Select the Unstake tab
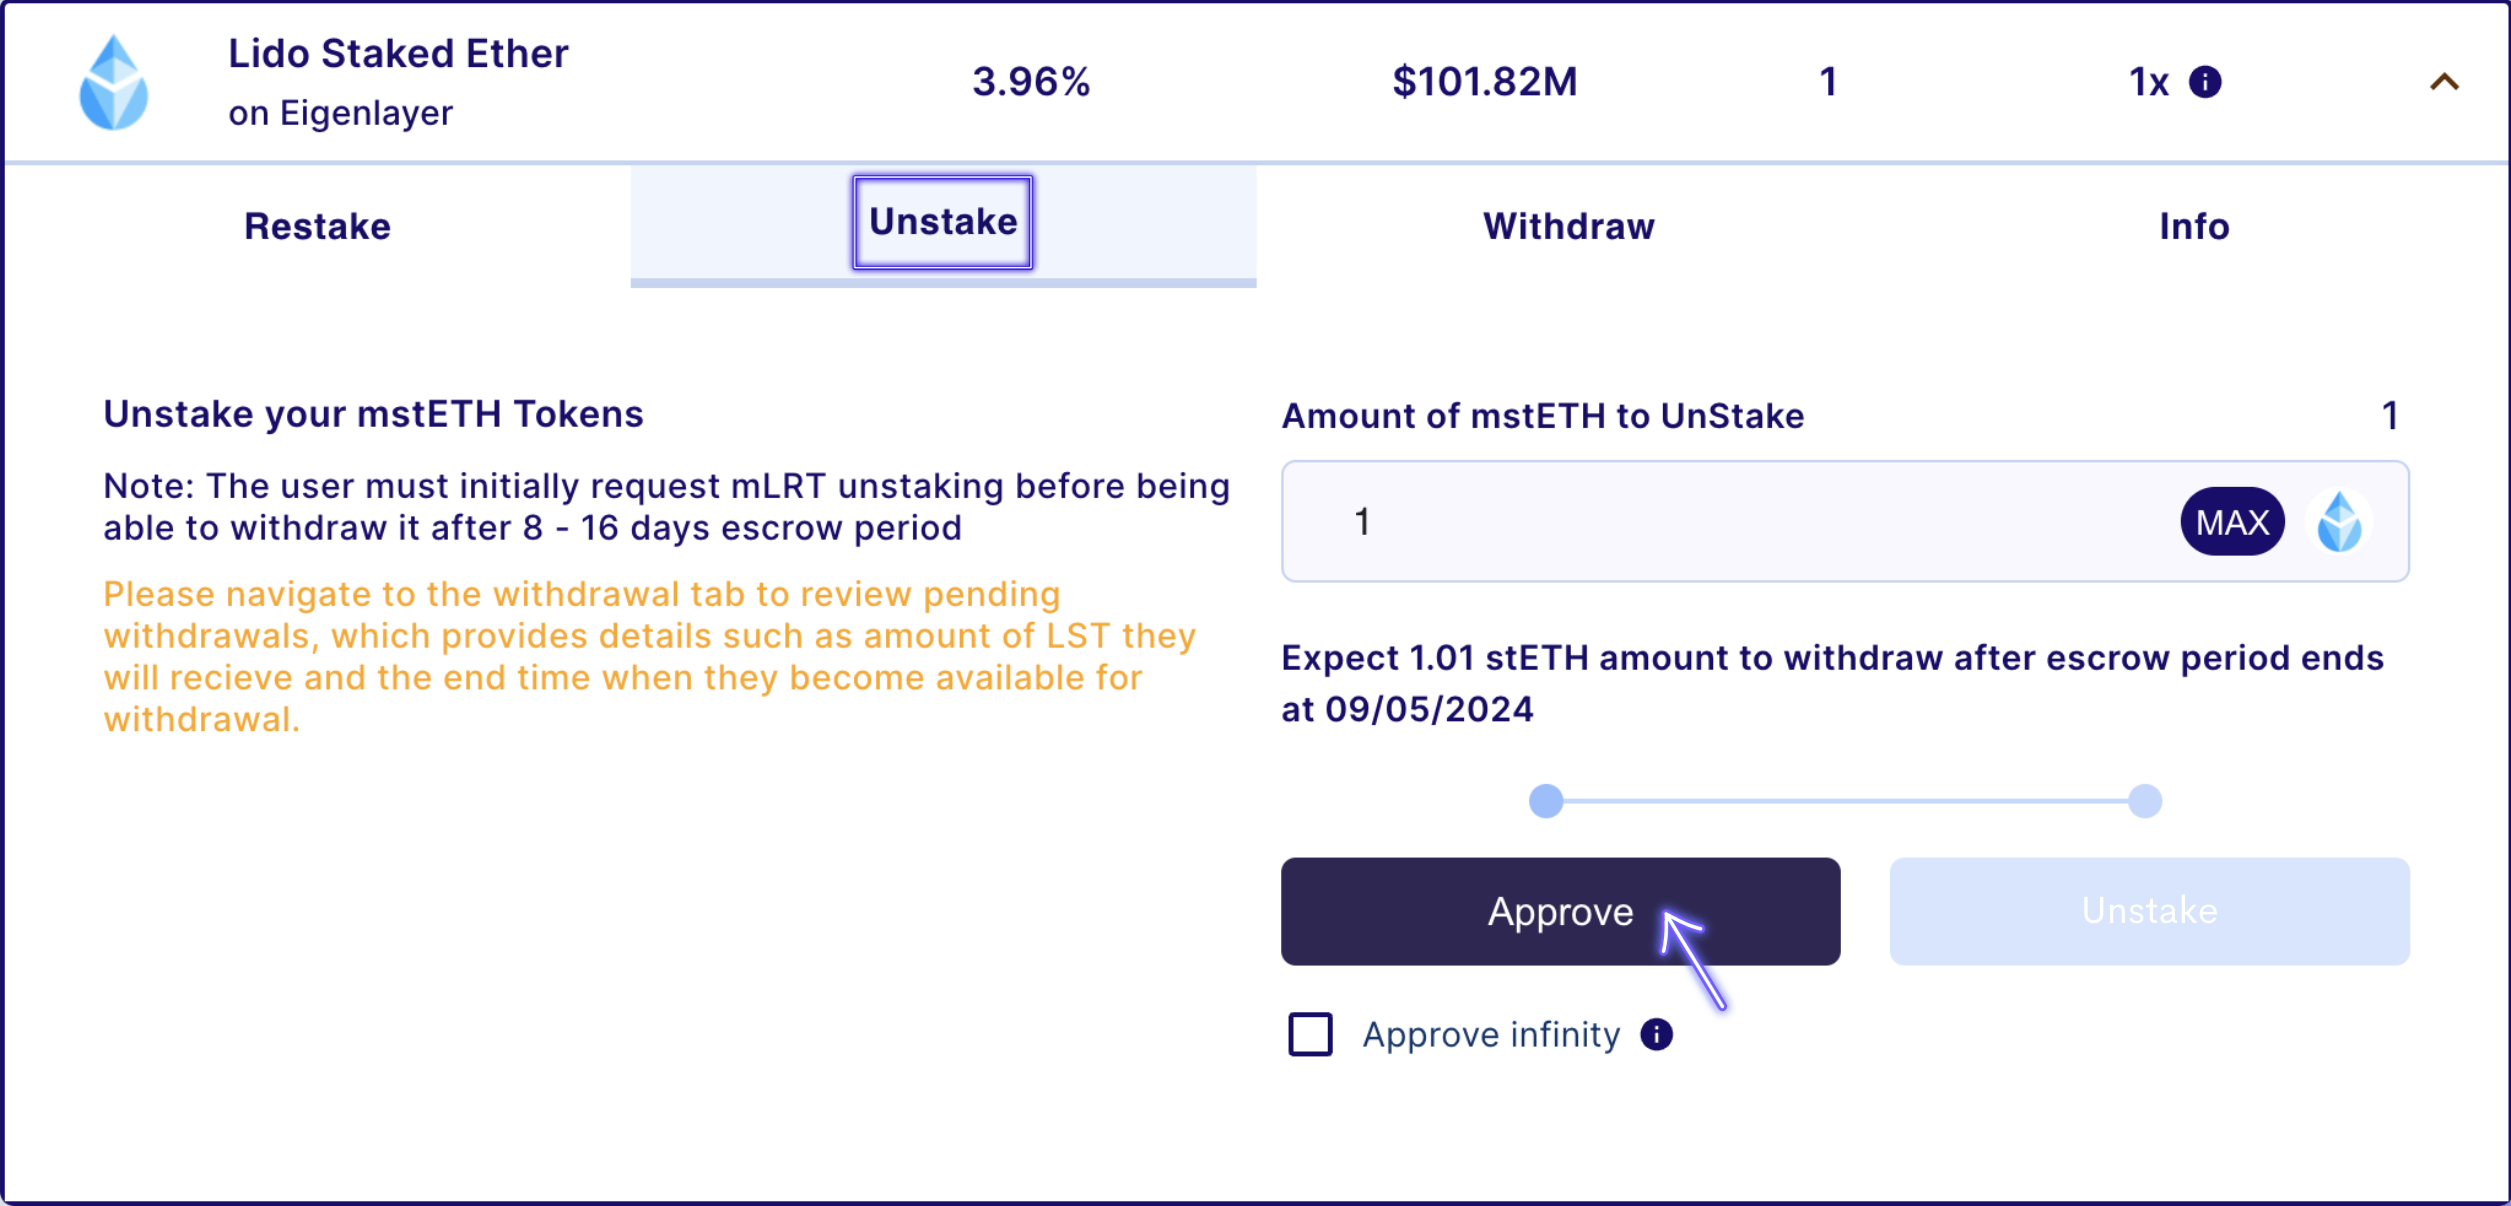Image resolution: width=2511 pixels, height=1206 pixels. tap(942, 222)
